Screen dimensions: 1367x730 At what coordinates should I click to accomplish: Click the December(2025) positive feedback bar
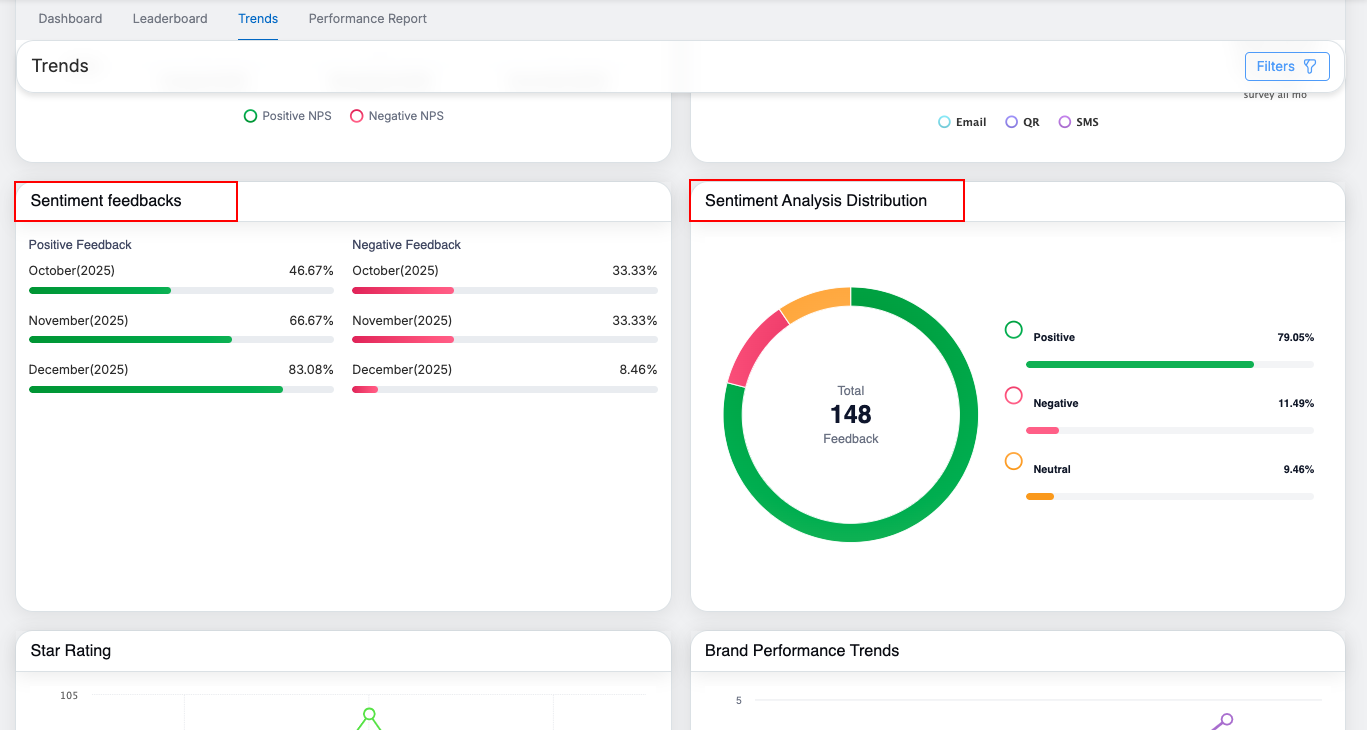(x=156, y=389)
